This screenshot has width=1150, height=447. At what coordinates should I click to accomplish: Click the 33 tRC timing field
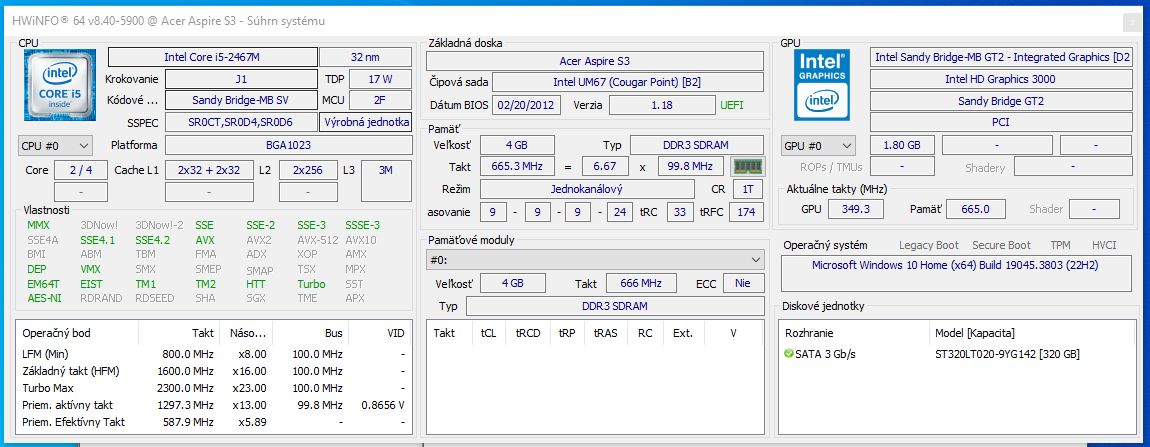point(679,212)
